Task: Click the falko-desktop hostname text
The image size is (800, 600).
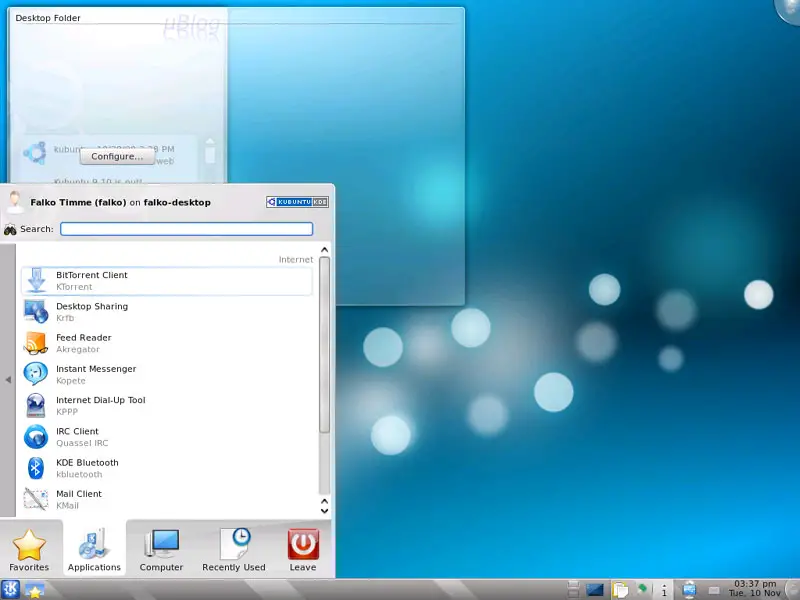Action: 177,203
